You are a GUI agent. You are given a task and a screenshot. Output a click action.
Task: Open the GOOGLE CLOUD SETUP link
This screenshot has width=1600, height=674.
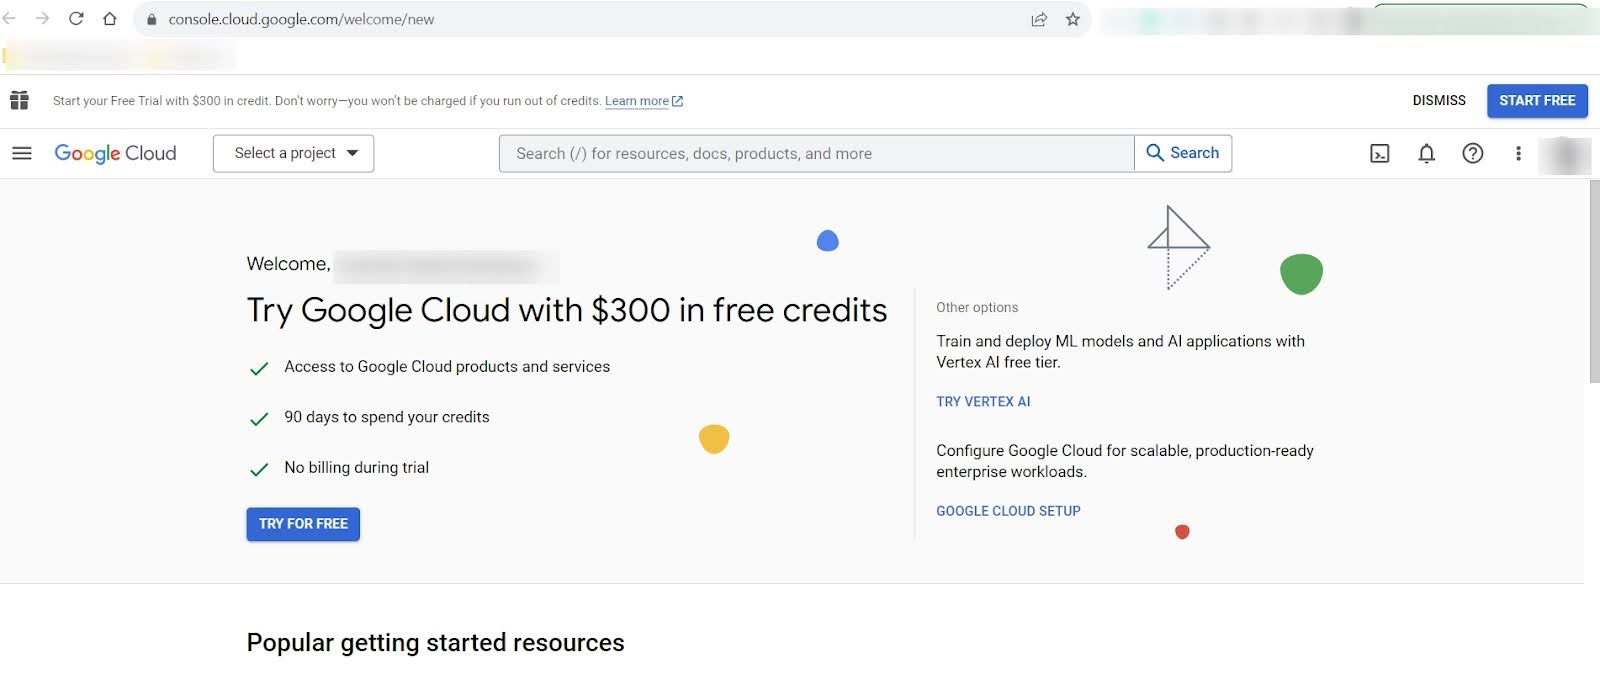click(1008, 511)
